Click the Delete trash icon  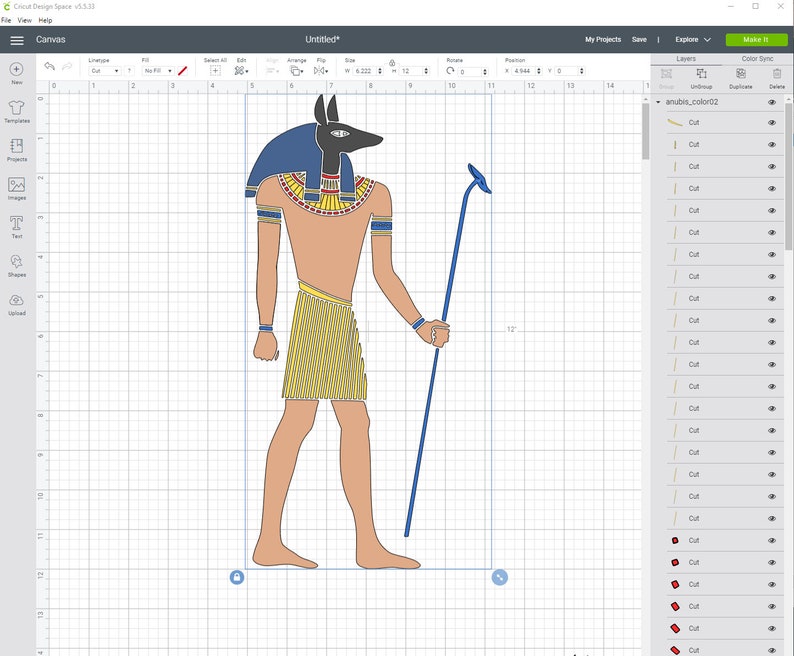777,73
